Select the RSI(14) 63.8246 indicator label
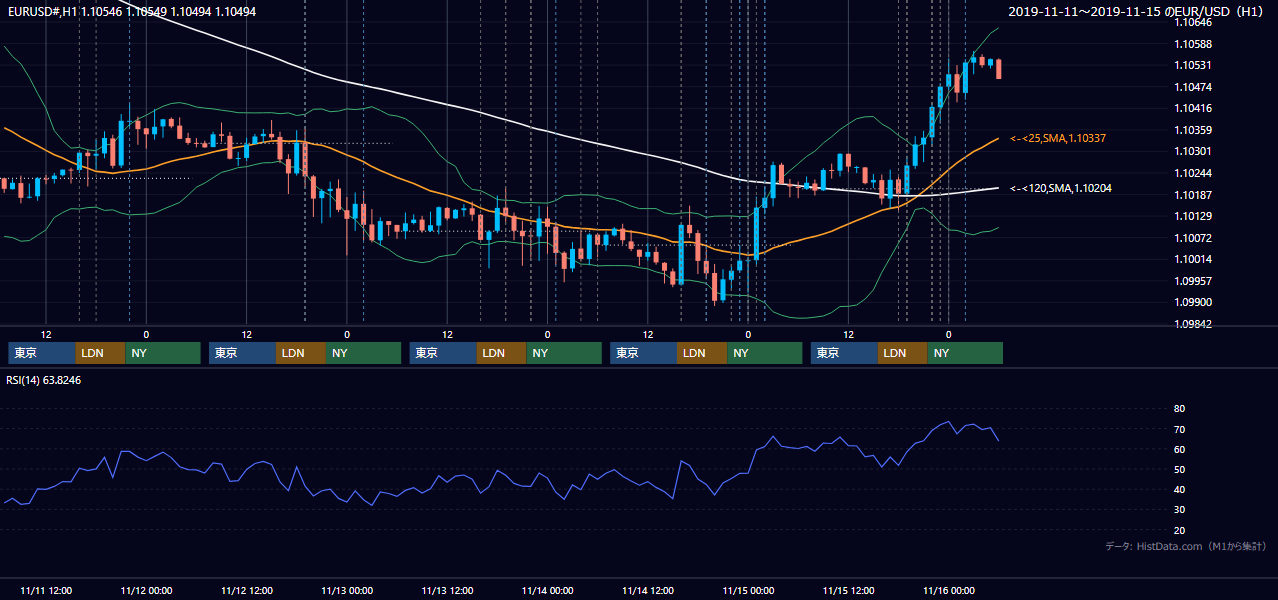 pos(44,380)
